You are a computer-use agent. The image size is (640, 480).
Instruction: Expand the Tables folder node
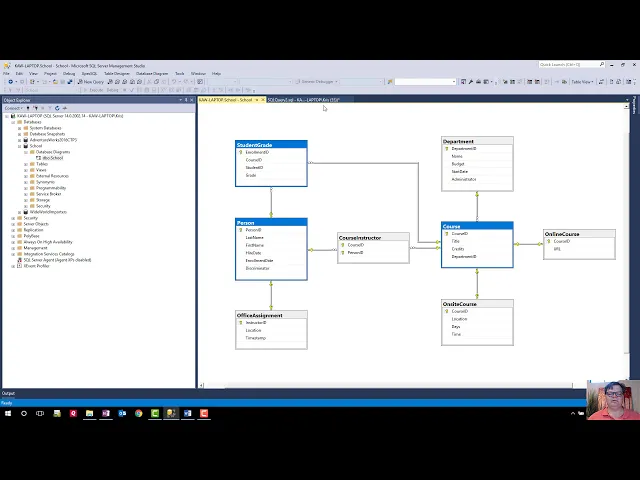26,164
